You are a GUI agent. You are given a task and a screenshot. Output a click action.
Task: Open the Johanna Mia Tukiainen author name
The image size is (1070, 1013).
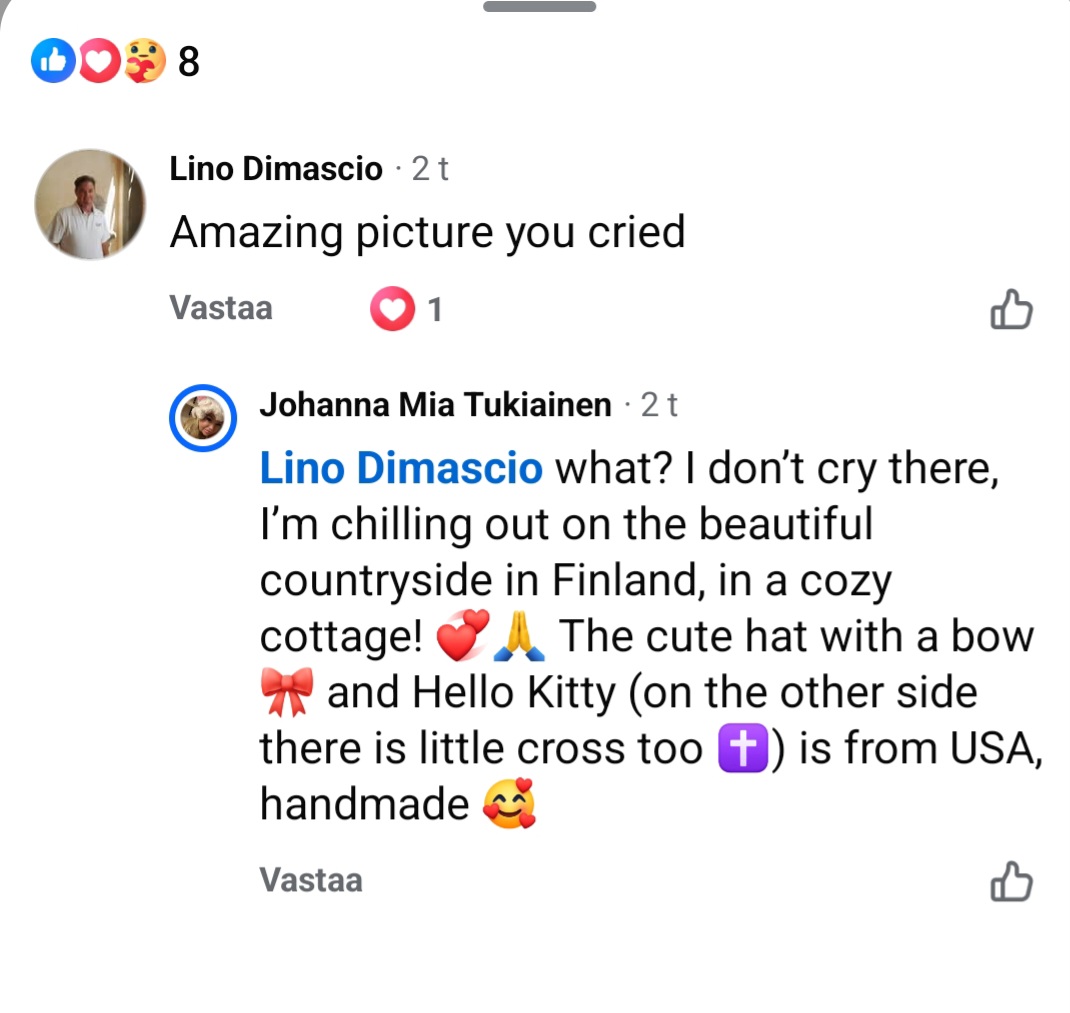435,405
